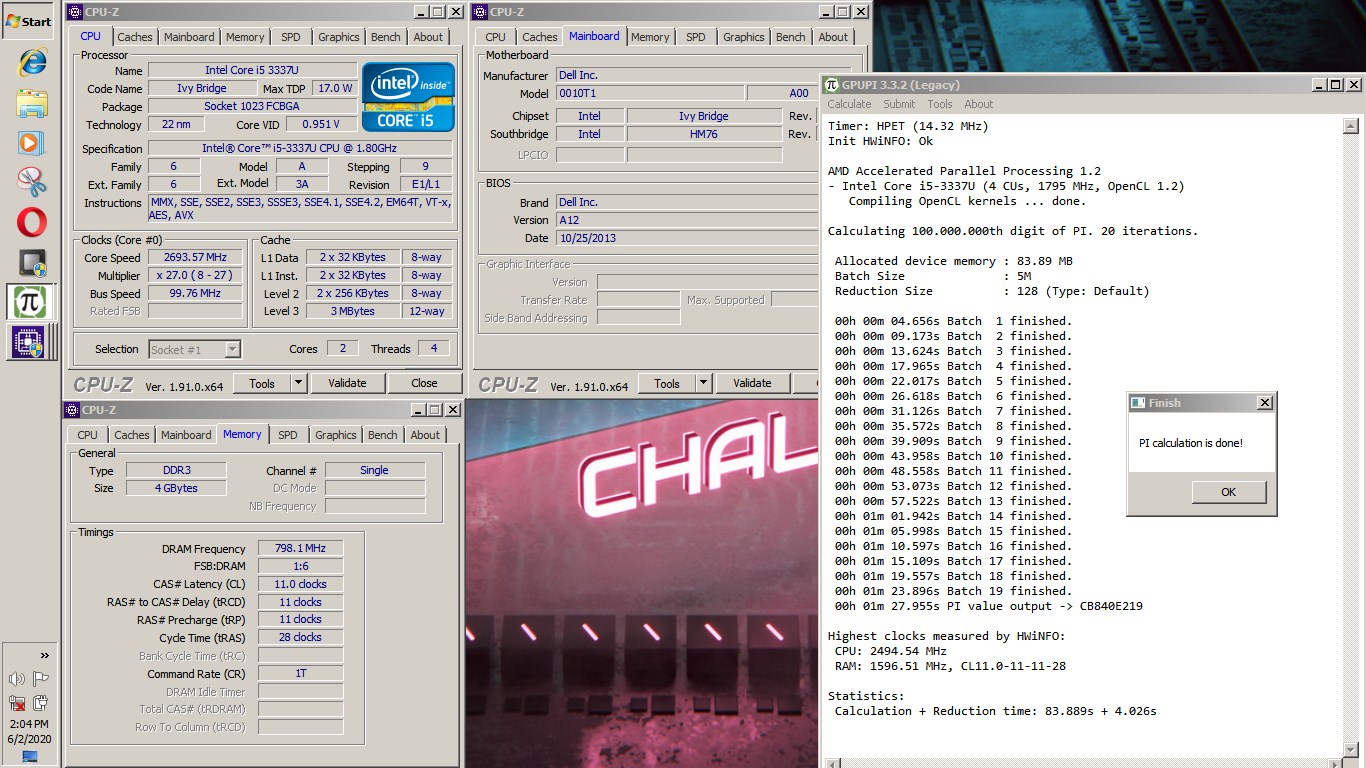Select the Bench tab in the CPU-Z Memory window
The width and height of the screenshot is (1366, 768).
(382, 435)
